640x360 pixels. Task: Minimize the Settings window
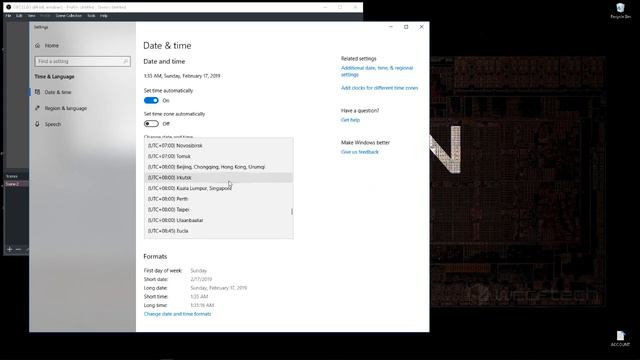click(391, 27)
